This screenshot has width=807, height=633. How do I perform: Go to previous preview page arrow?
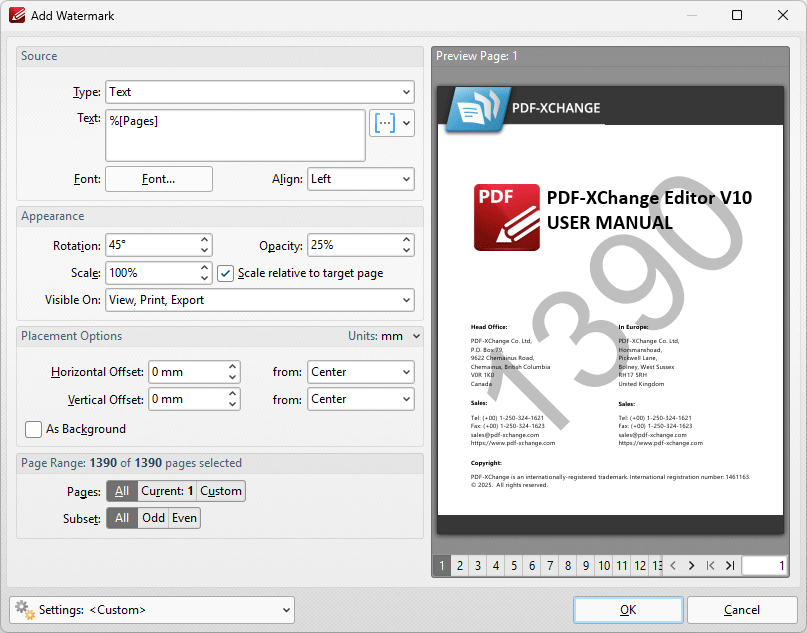click(673, 566)
